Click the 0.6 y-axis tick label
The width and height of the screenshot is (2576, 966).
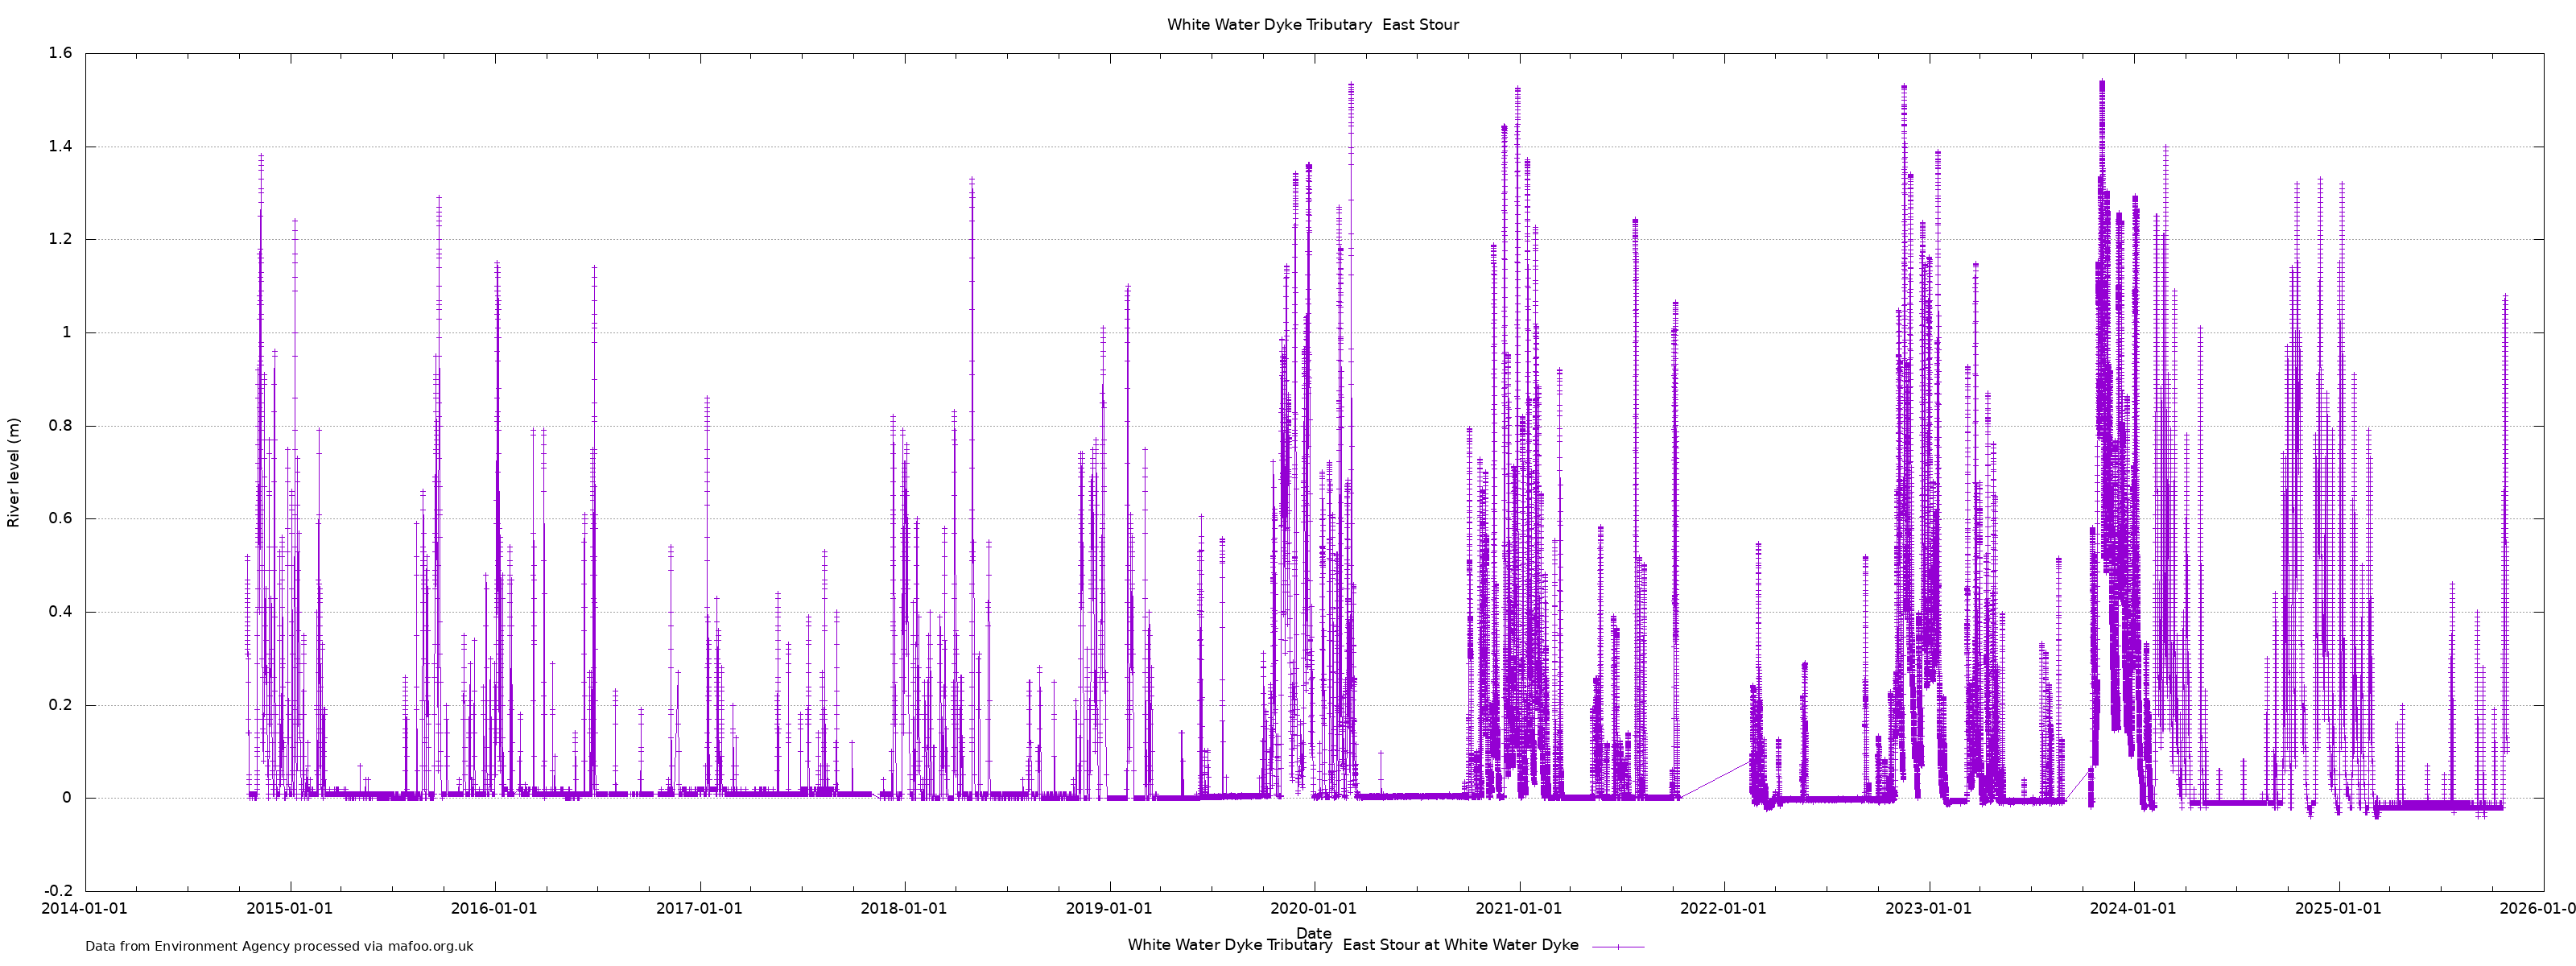pos(60,519)
